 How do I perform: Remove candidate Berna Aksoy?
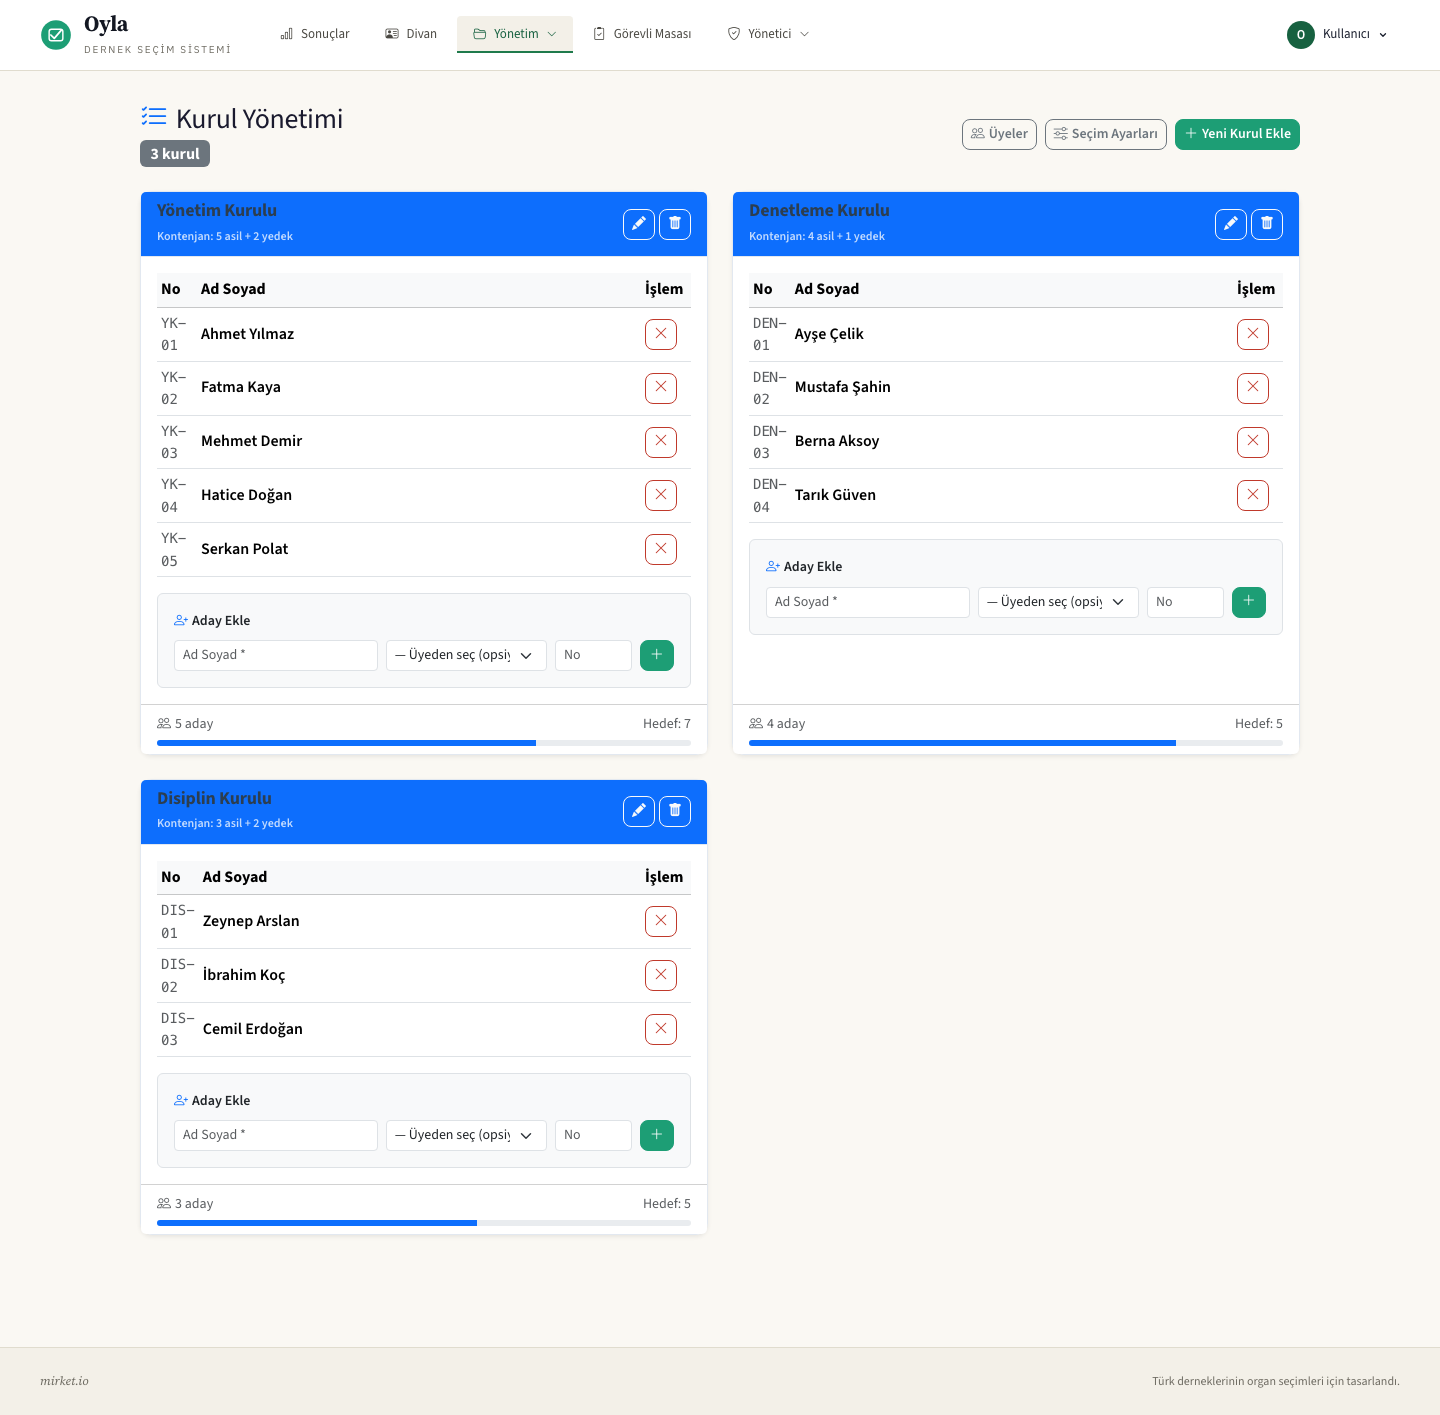click(x=1253, y=442)
